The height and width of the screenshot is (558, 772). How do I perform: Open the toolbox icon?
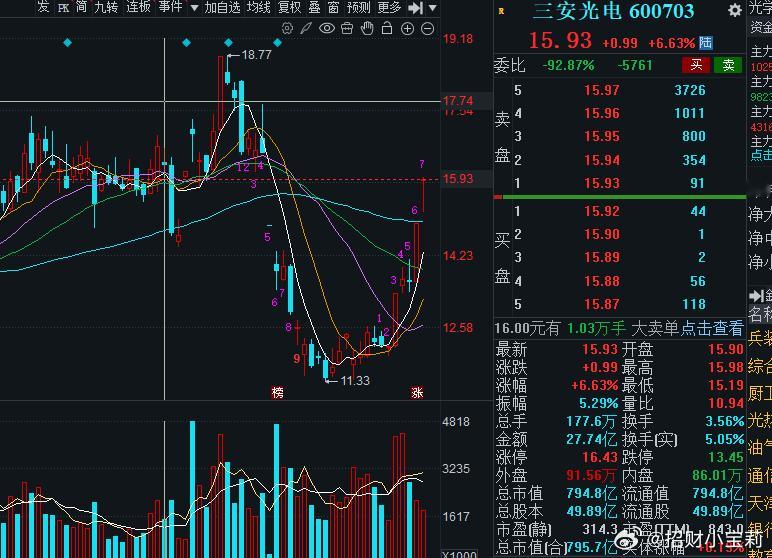click(347, 29)
